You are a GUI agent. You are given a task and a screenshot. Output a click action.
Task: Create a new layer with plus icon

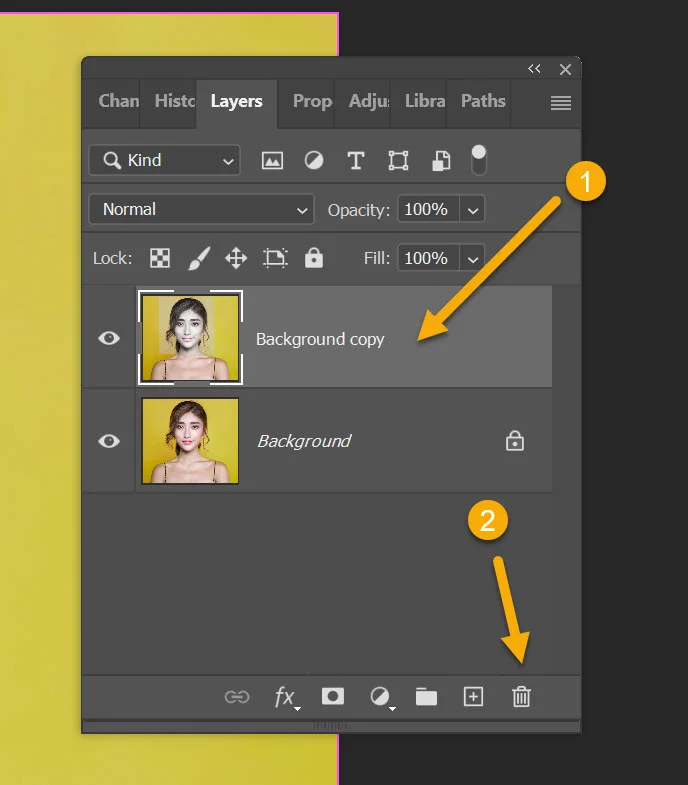pyautogui.click(x=473, y=696)
